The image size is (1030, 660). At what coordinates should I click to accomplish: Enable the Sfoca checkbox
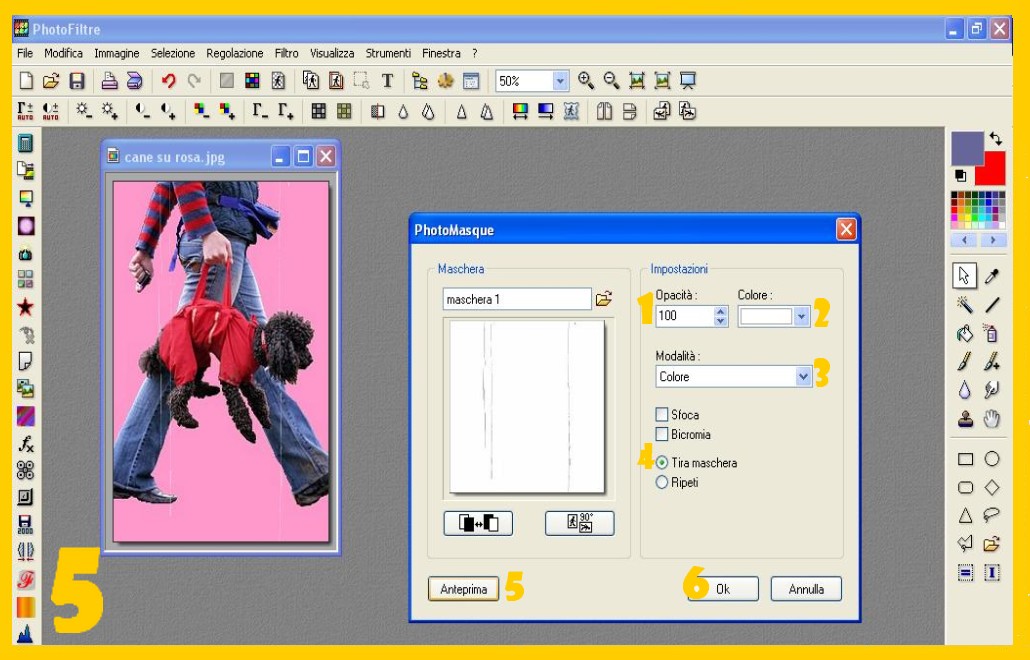coord(662,414)
